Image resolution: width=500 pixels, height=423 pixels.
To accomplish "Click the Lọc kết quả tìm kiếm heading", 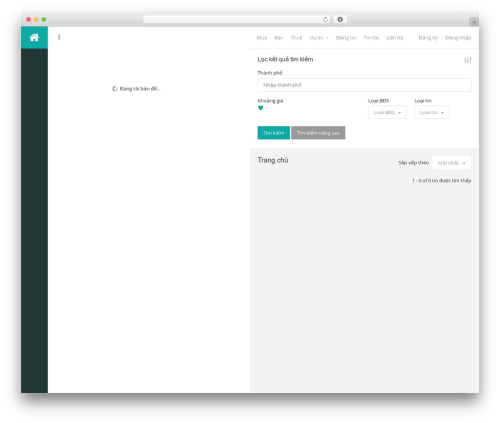I will coord(285,59).
